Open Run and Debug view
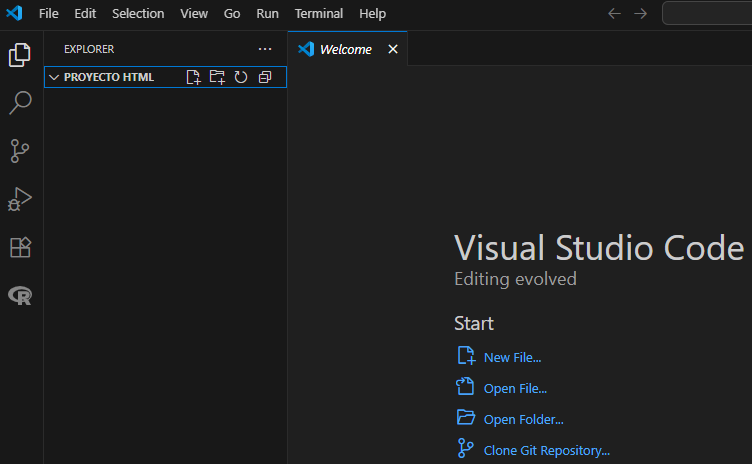The width and height of the screenshot is (752, 464). (20, 199)
